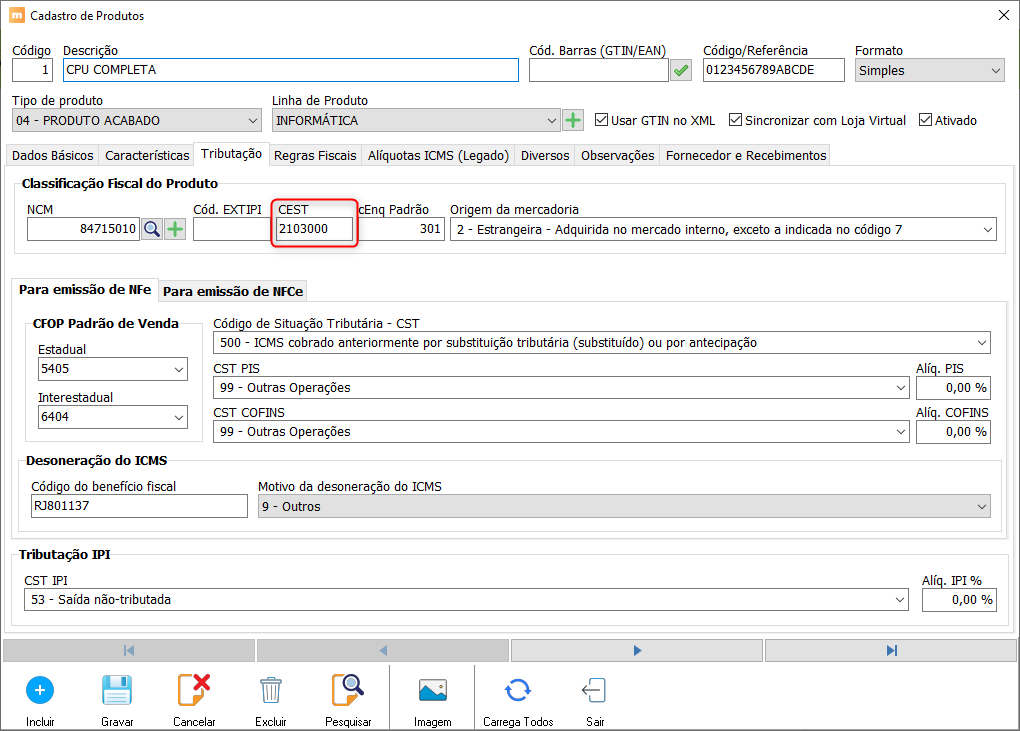Expand the Origem da mercadoria dropdown
1020x731 pixels.
point(987,230)
